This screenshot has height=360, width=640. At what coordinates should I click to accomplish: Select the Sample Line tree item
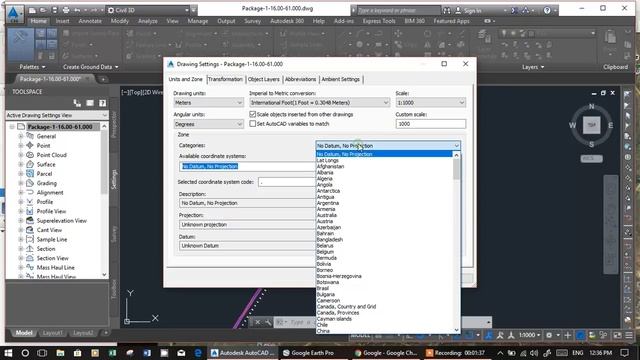(52, 240)
